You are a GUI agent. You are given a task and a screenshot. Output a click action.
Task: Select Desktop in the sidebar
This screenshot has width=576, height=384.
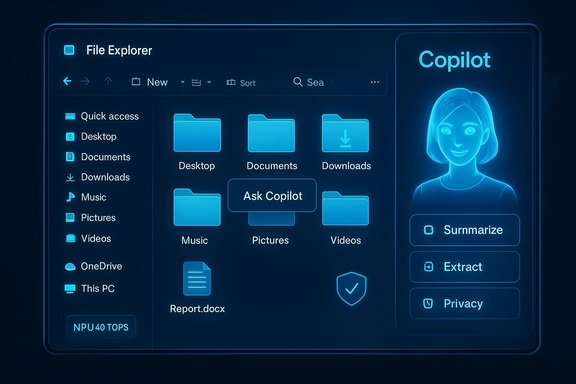point(91,137)
